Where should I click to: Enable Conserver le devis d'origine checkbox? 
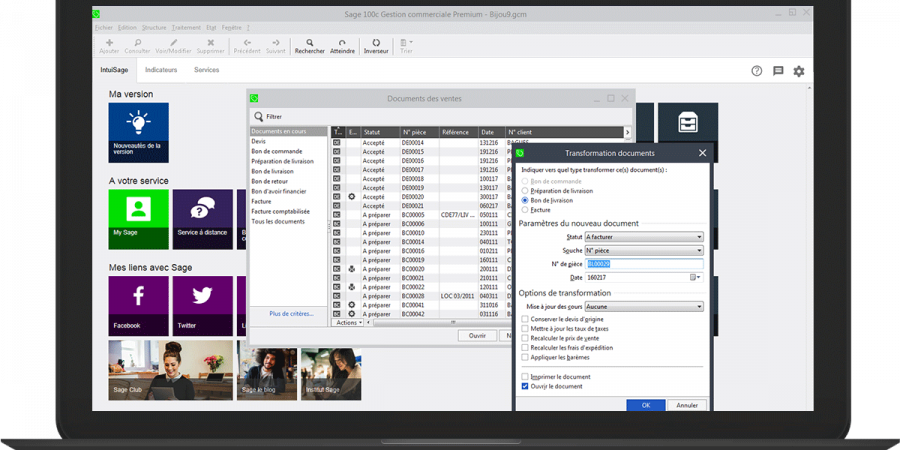tap(525, 319)
